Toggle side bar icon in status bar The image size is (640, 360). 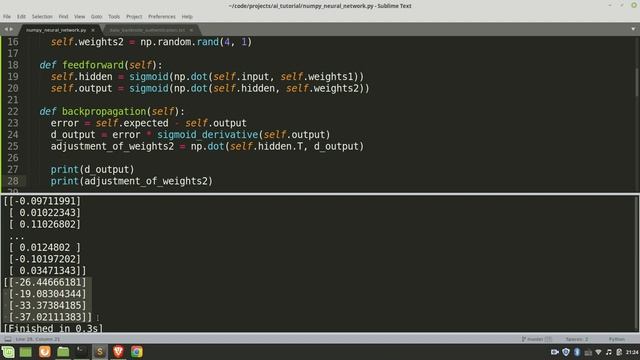[8, 339]
